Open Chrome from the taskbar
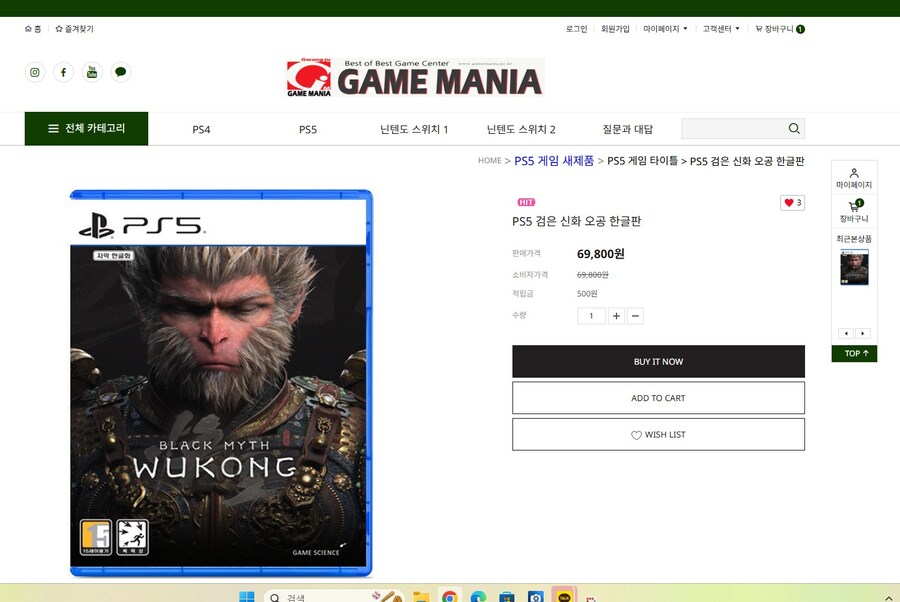900x602 pixels. (451, 594)
